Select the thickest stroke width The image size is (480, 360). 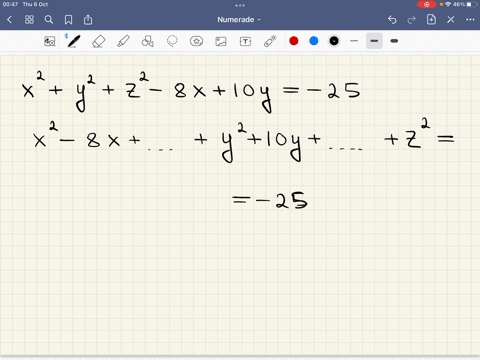click(394, 41)
